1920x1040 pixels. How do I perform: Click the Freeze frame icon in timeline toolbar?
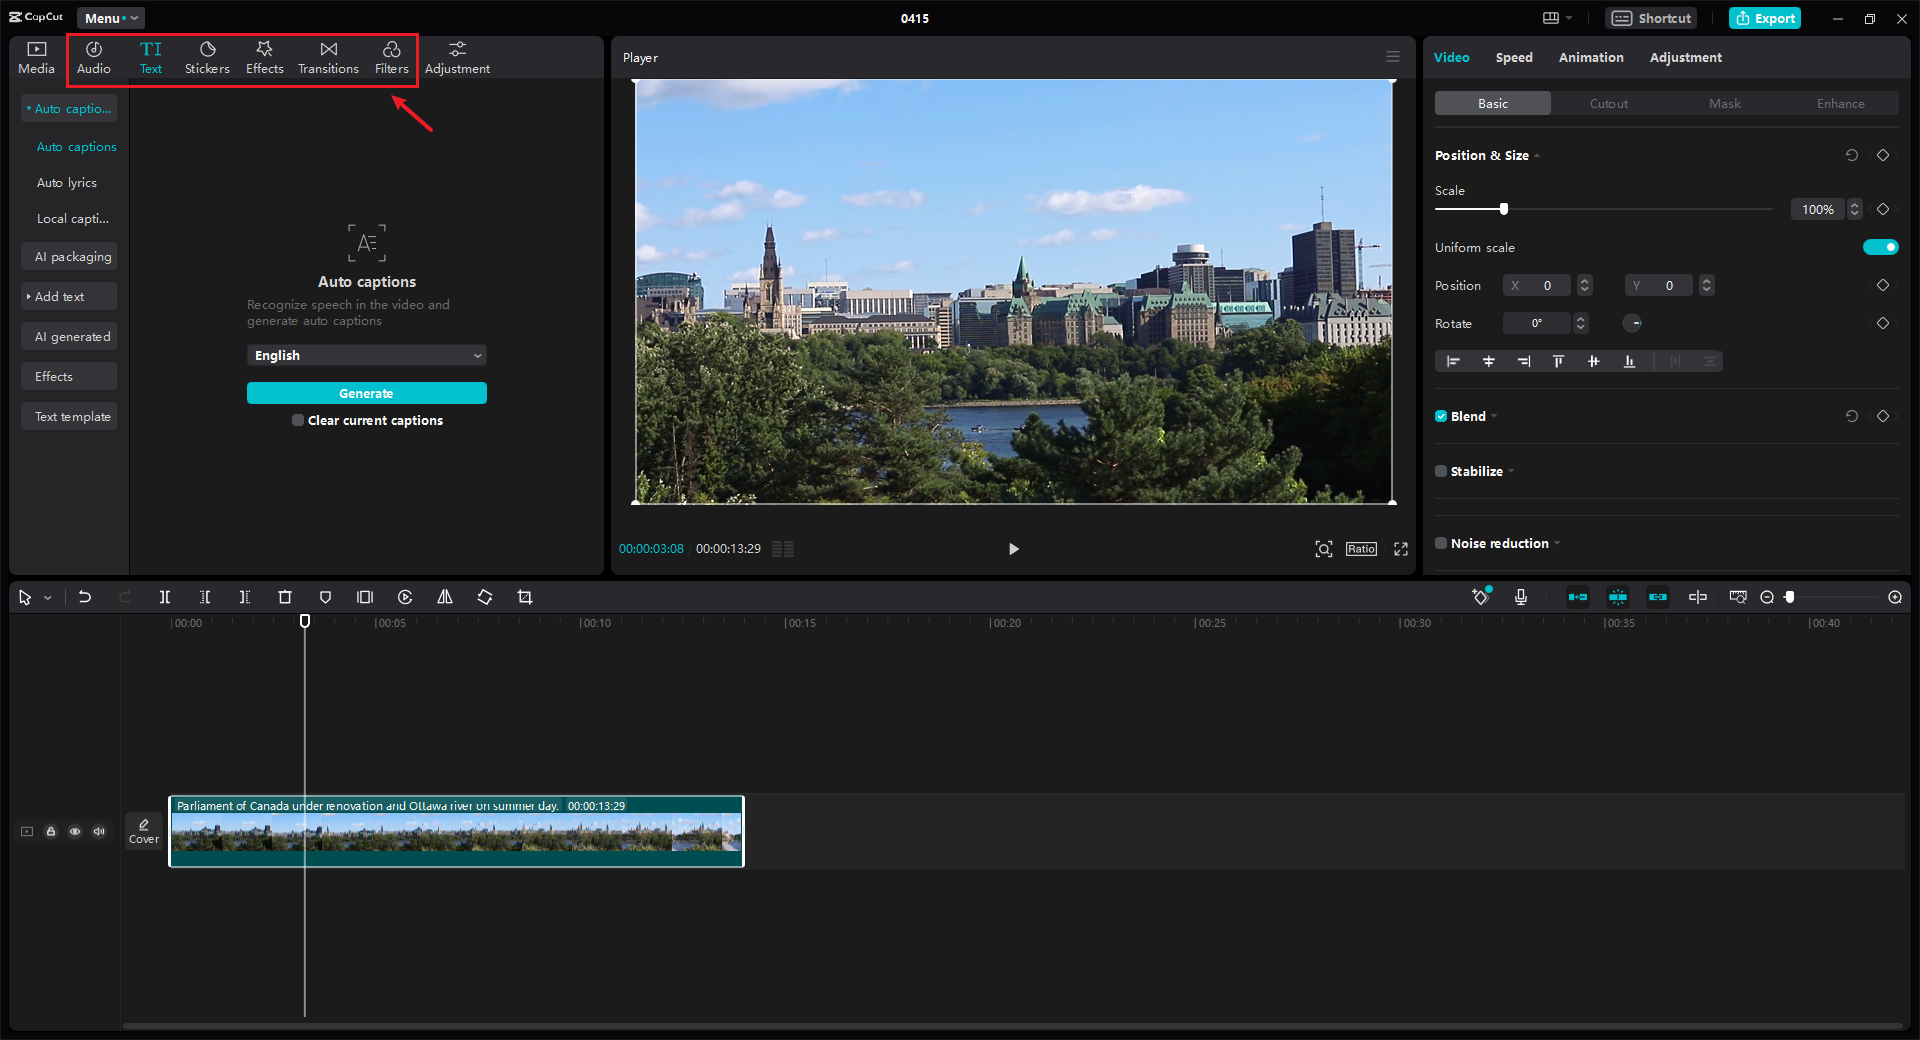(365, 597)
